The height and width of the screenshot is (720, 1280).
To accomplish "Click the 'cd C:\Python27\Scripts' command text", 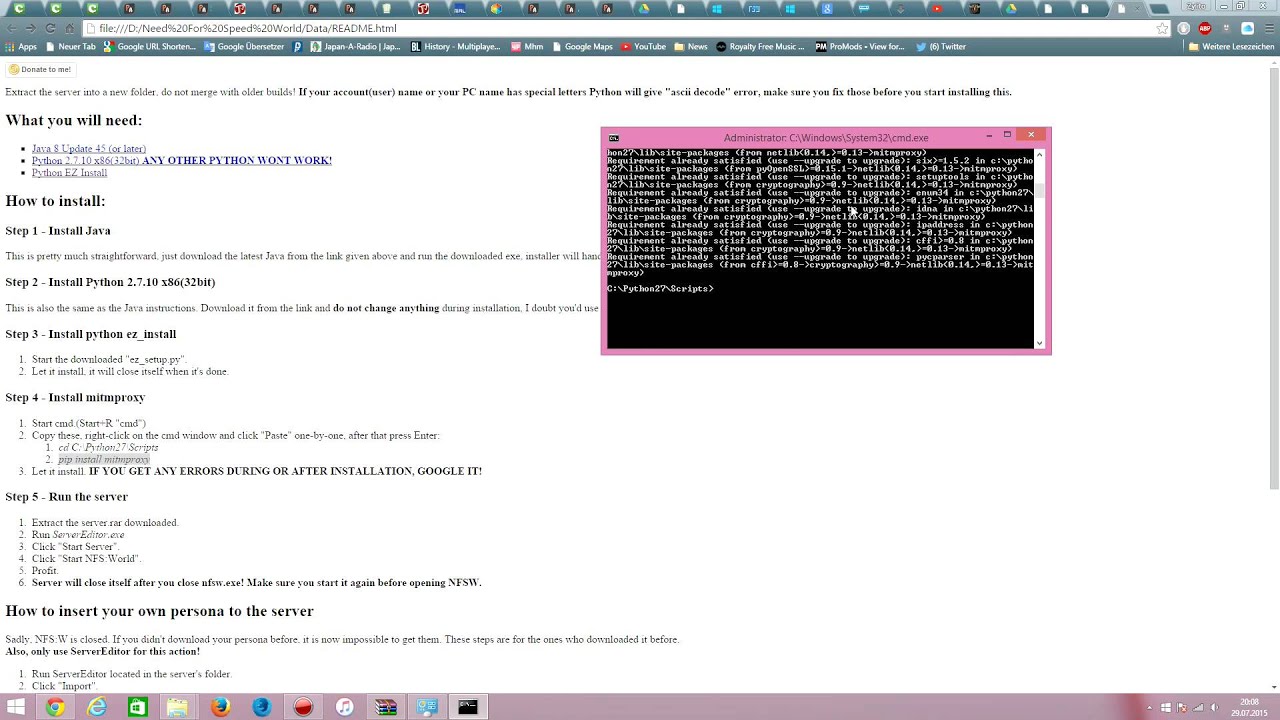I will [x=108, y=447].
